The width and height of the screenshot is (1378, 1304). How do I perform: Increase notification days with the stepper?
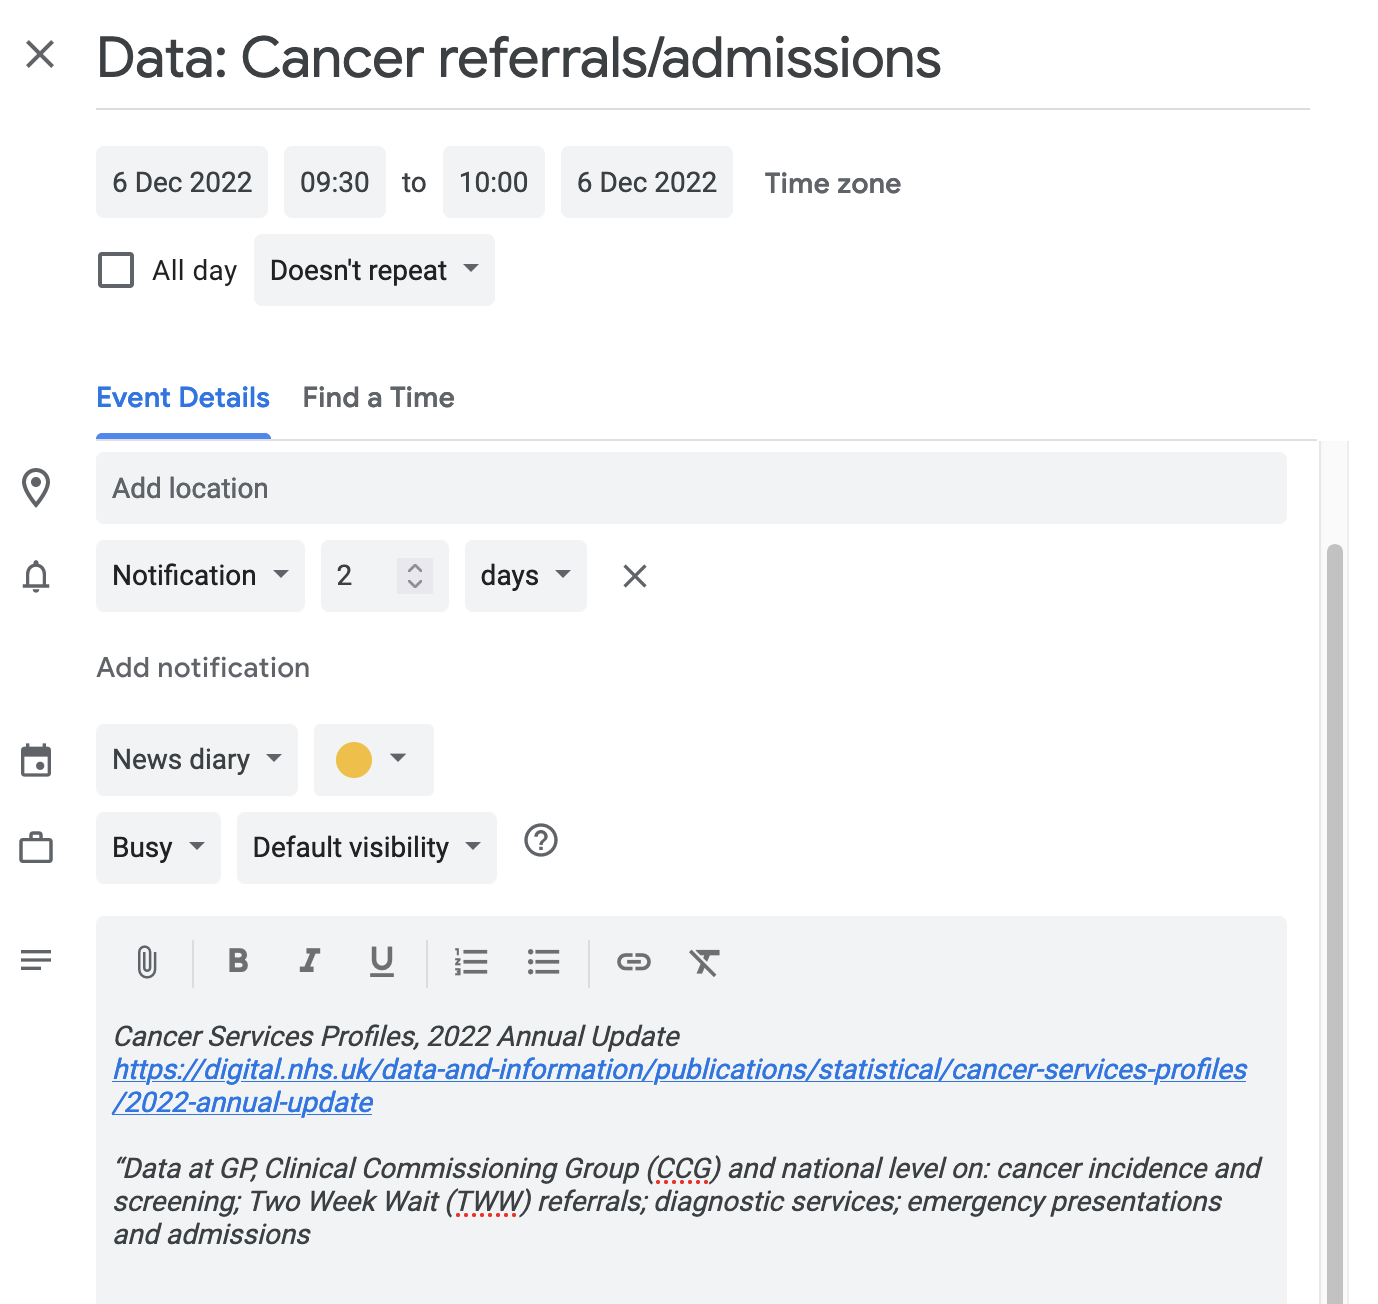tap(413, 568)
